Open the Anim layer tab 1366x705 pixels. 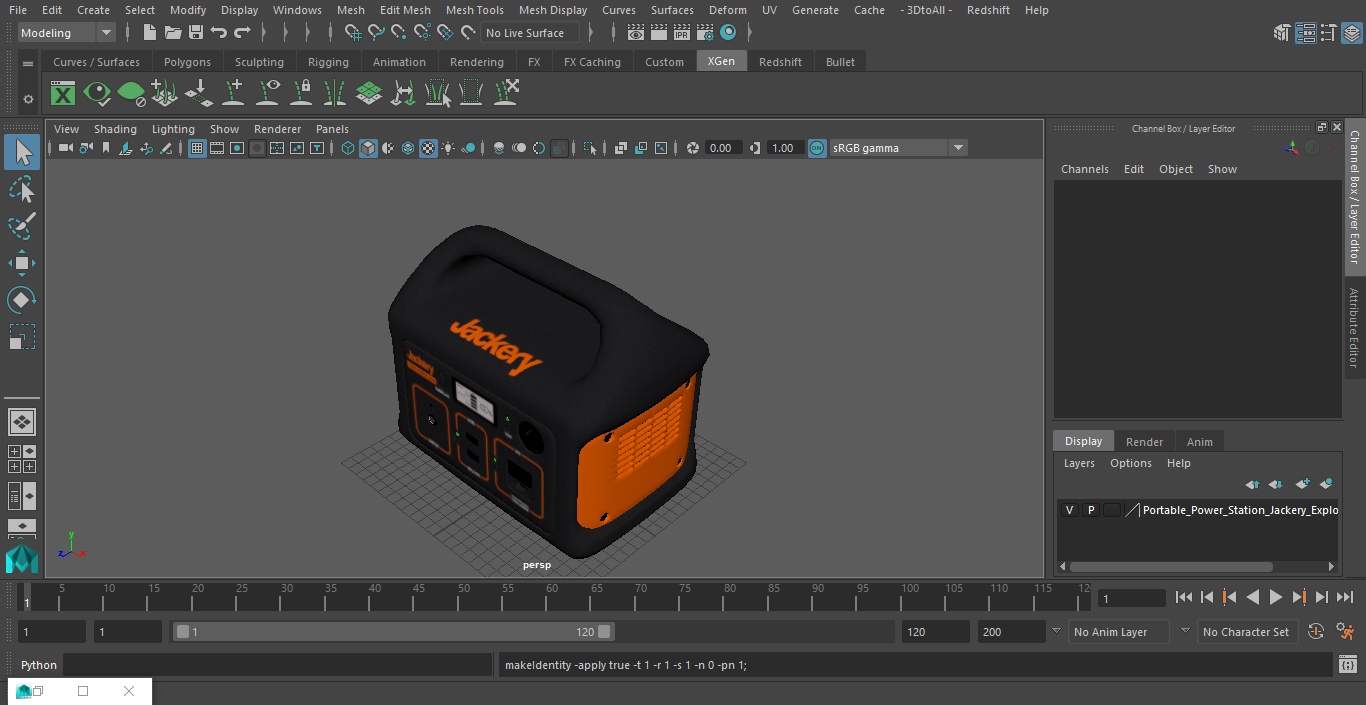pyautogui.click(x=1199, y=442)
